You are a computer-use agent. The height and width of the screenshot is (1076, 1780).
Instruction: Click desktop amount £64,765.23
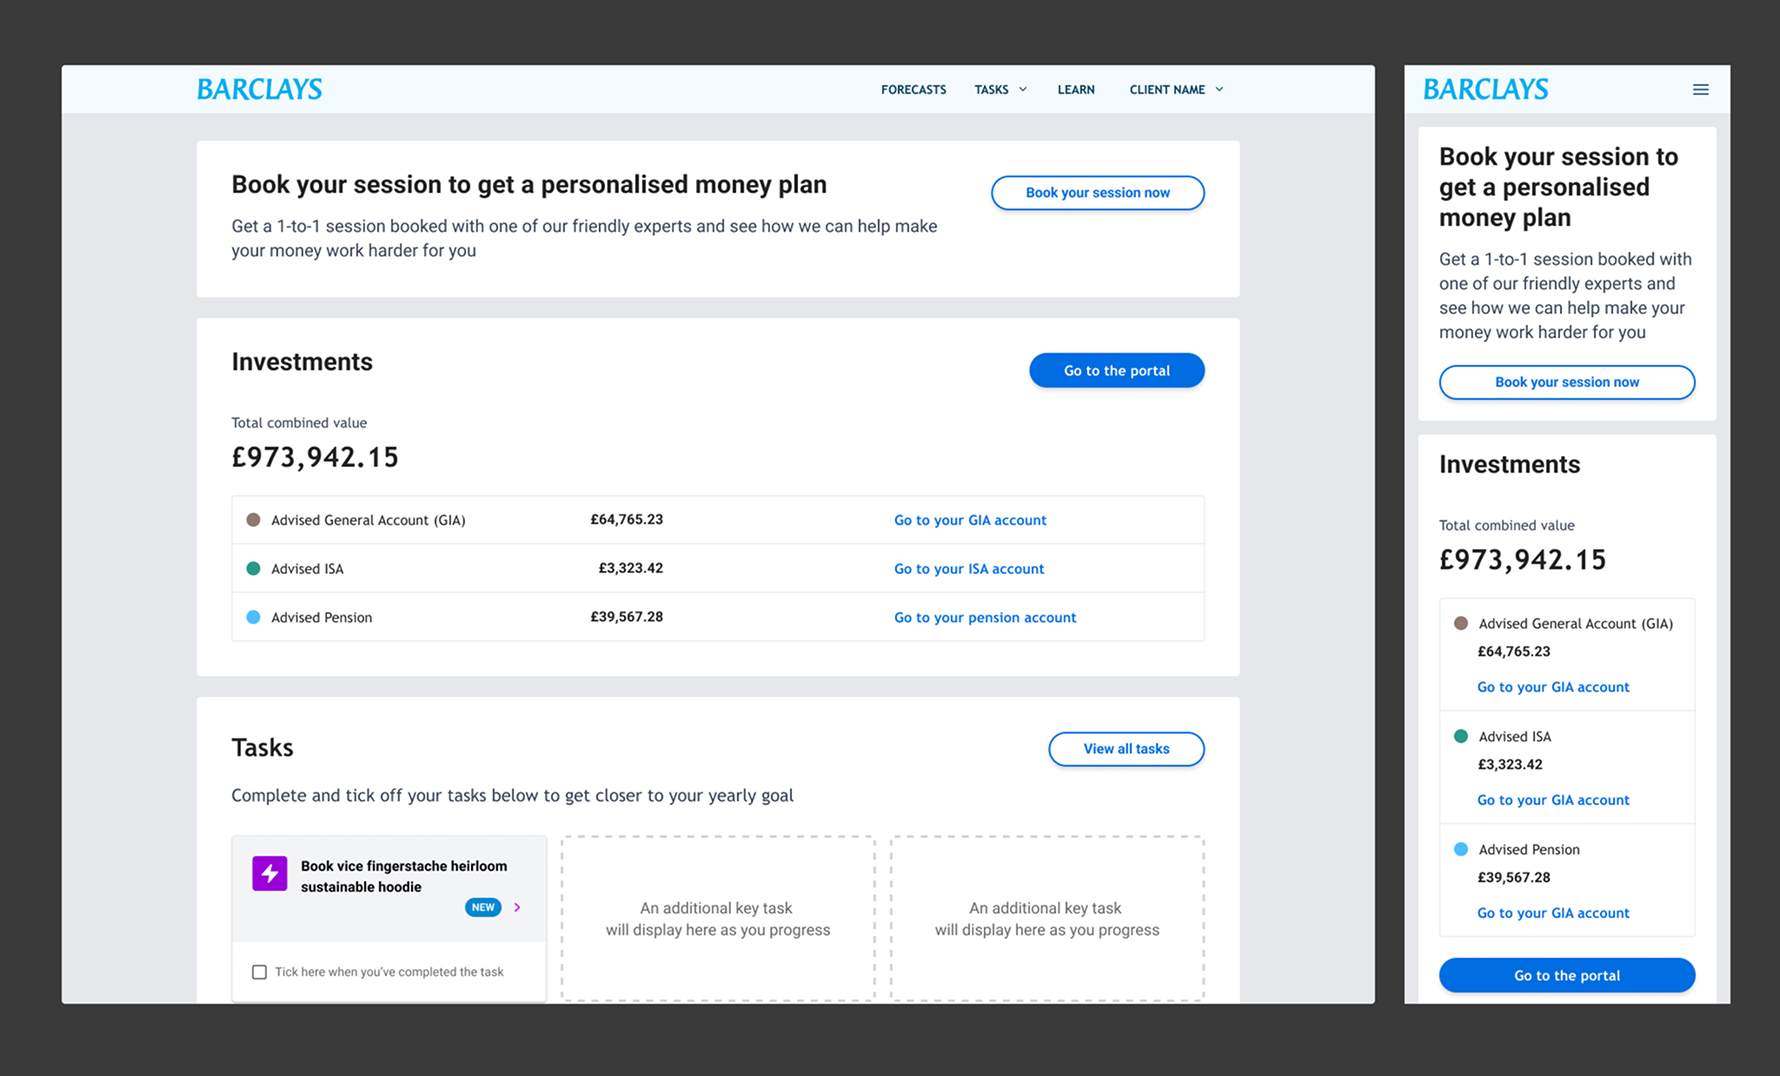tap(626, 520)
